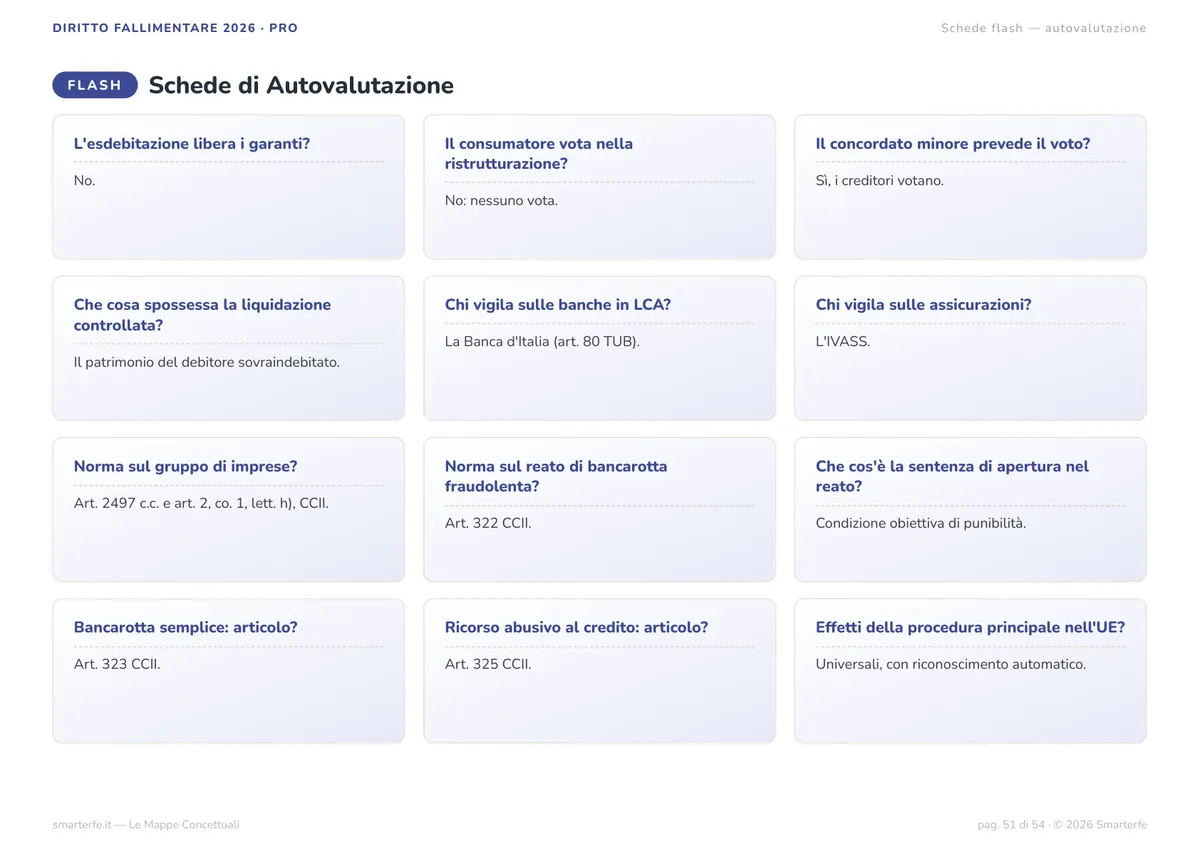Screen dimensions: 1200x849
Task: Click the header text "DIRITTO FALLIMENTARE 2026 · PRO"
Action: pyautogui.click(x=175, y=28)
